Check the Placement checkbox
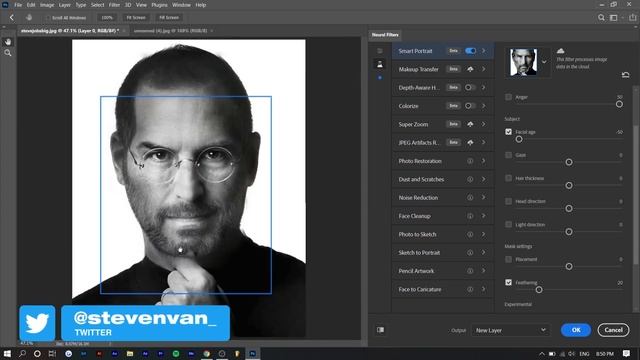Viewport: 640px width, 360px height. [508, 259]
